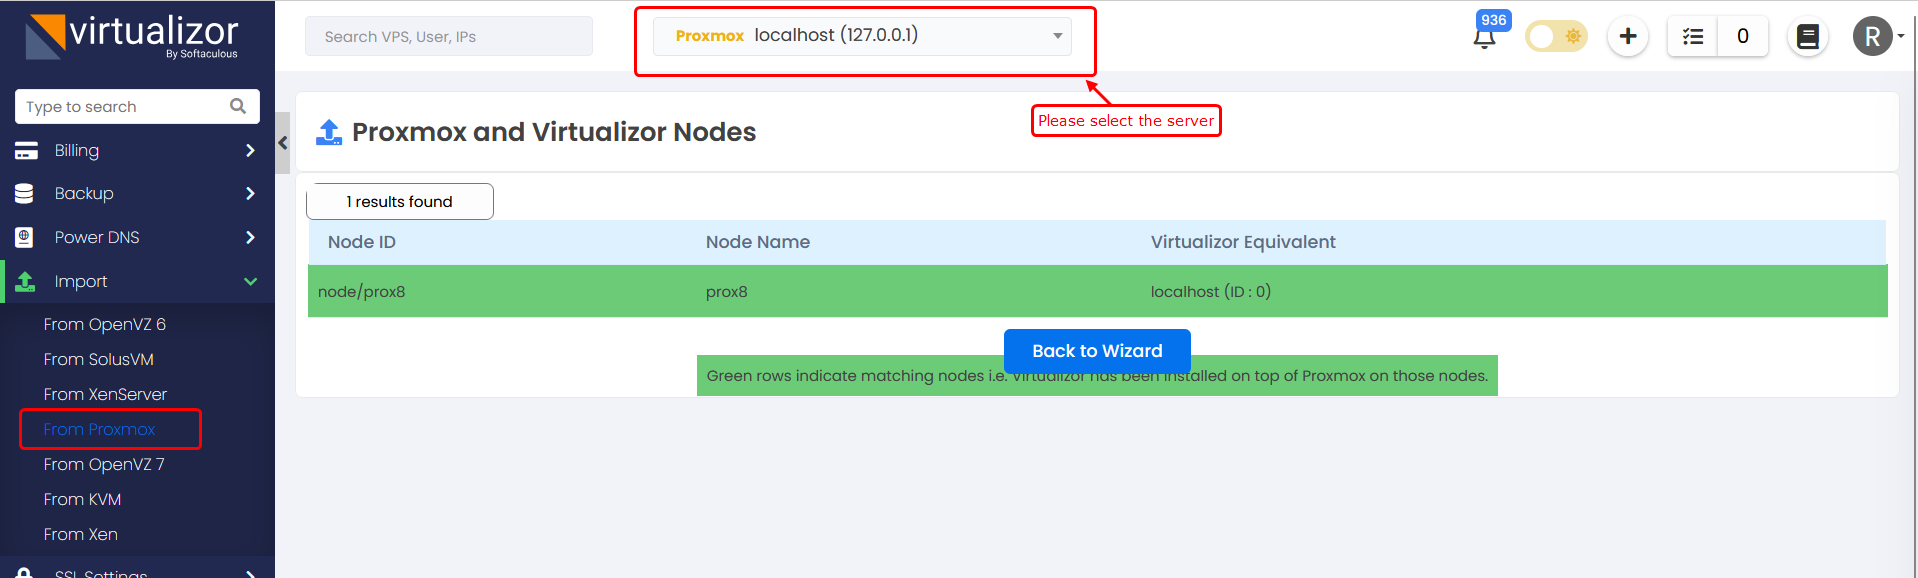This screenshot has height=578, width=1918.
Task: Open the documentation book icon
Action: [1808, 37]
